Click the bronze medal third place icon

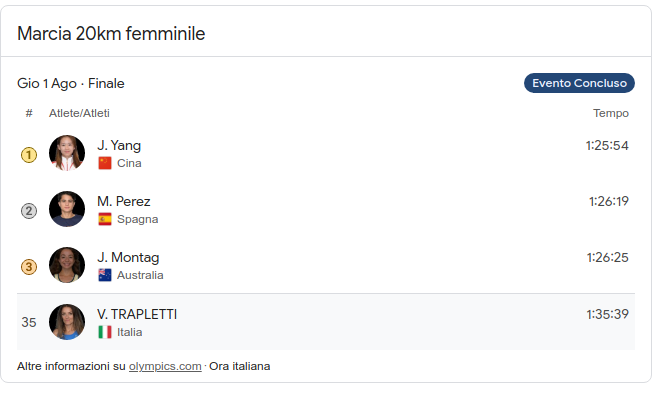[x=29, y=266]
